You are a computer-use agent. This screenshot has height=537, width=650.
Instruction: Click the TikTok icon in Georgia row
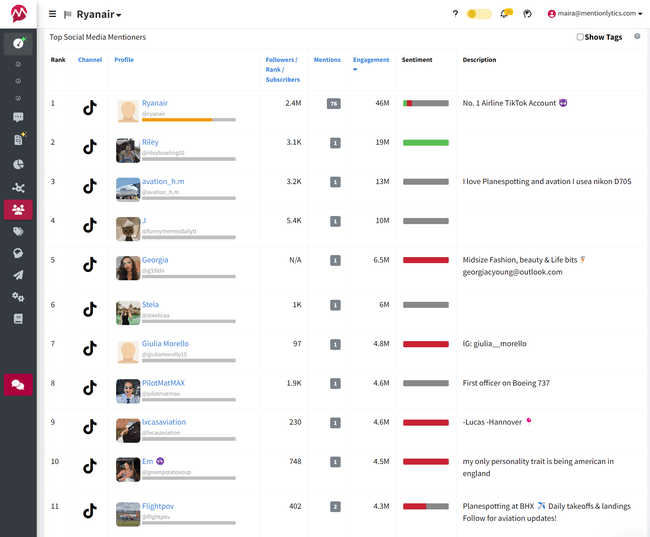tap(90, 265)
